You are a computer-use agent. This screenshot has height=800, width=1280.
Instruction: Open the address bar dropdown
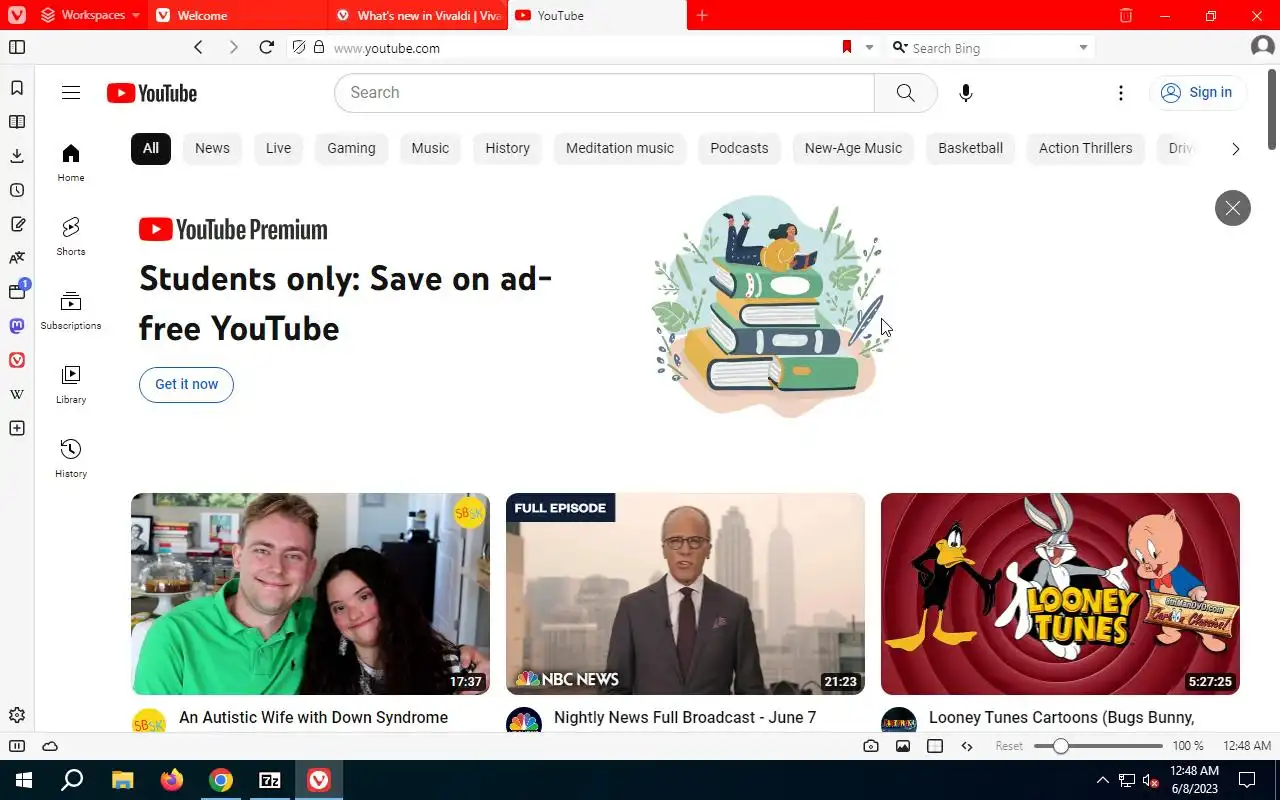point(869,47)
